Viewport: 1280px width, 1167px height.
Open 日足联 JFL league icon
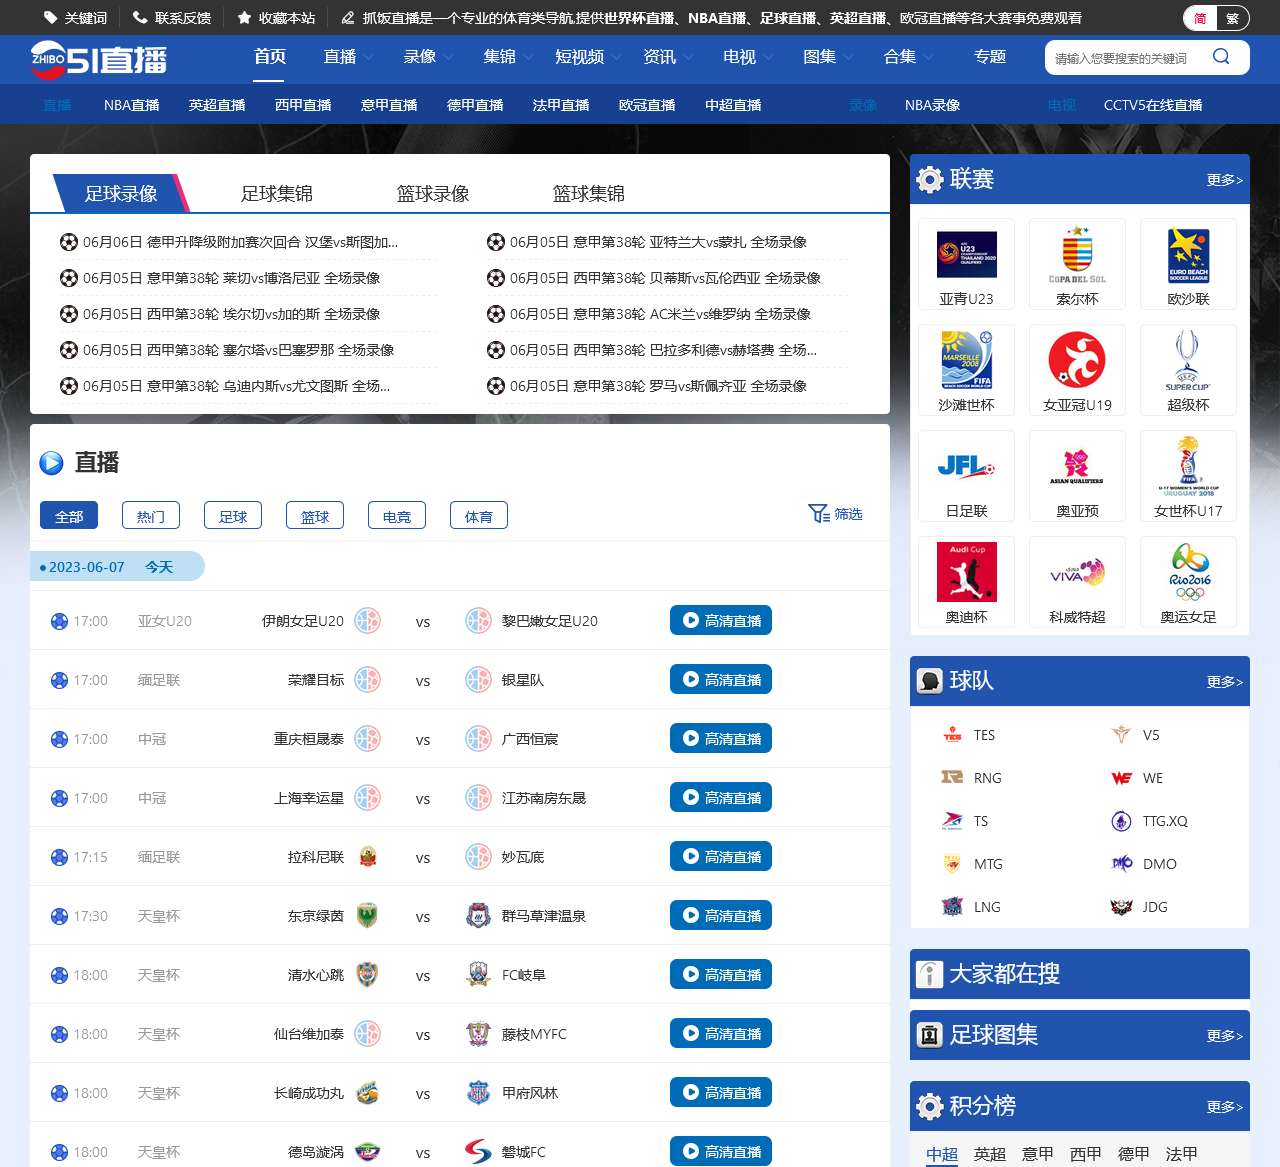pos(967,466)
